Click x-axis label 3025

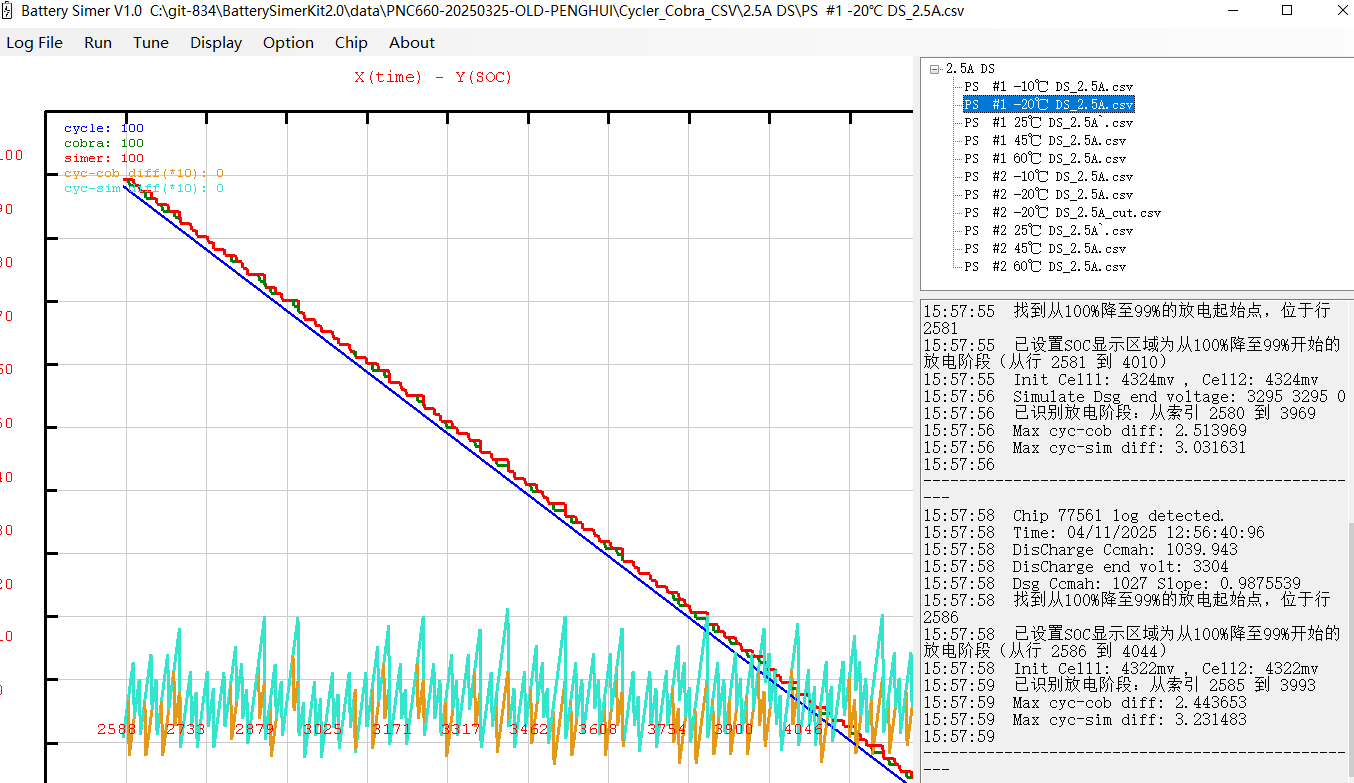[323, 729]
